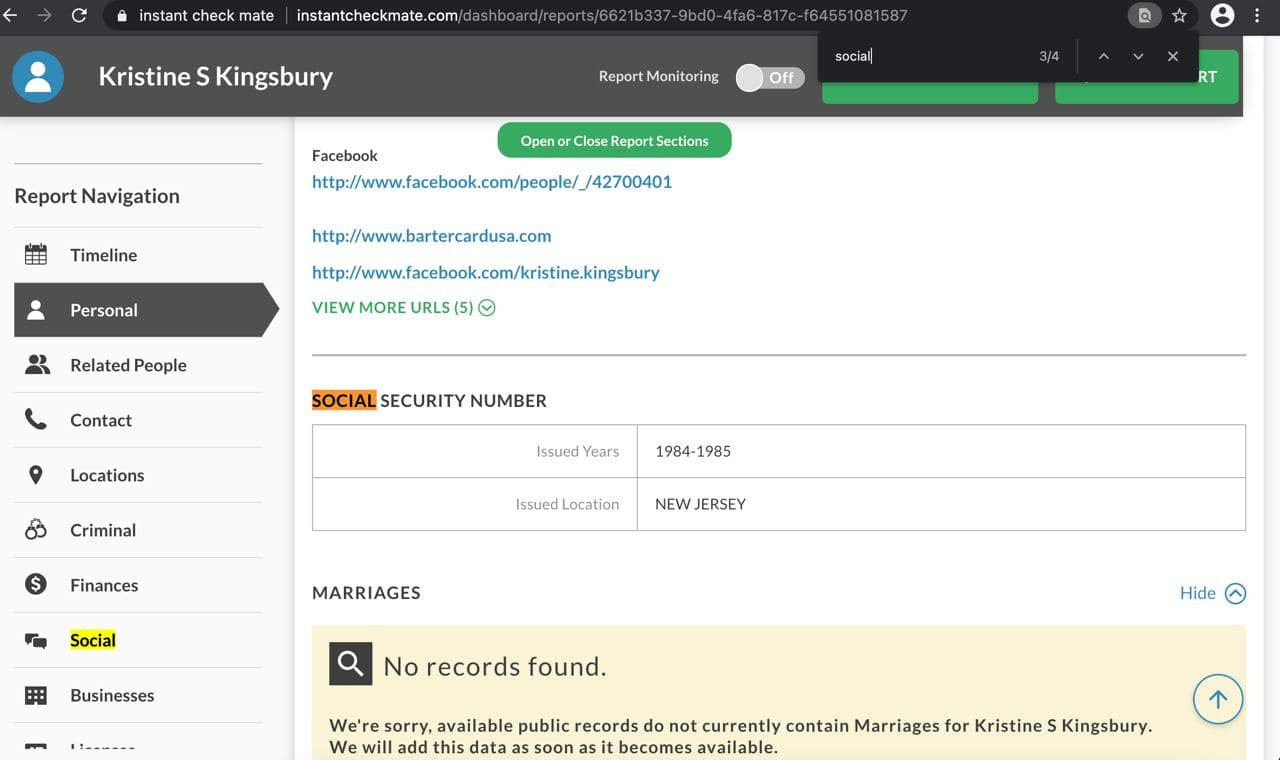Screen dimensions: 1280x760
Task: Click the profile avatar of Kristine S Kingsbury
Action: pos(38,76)
